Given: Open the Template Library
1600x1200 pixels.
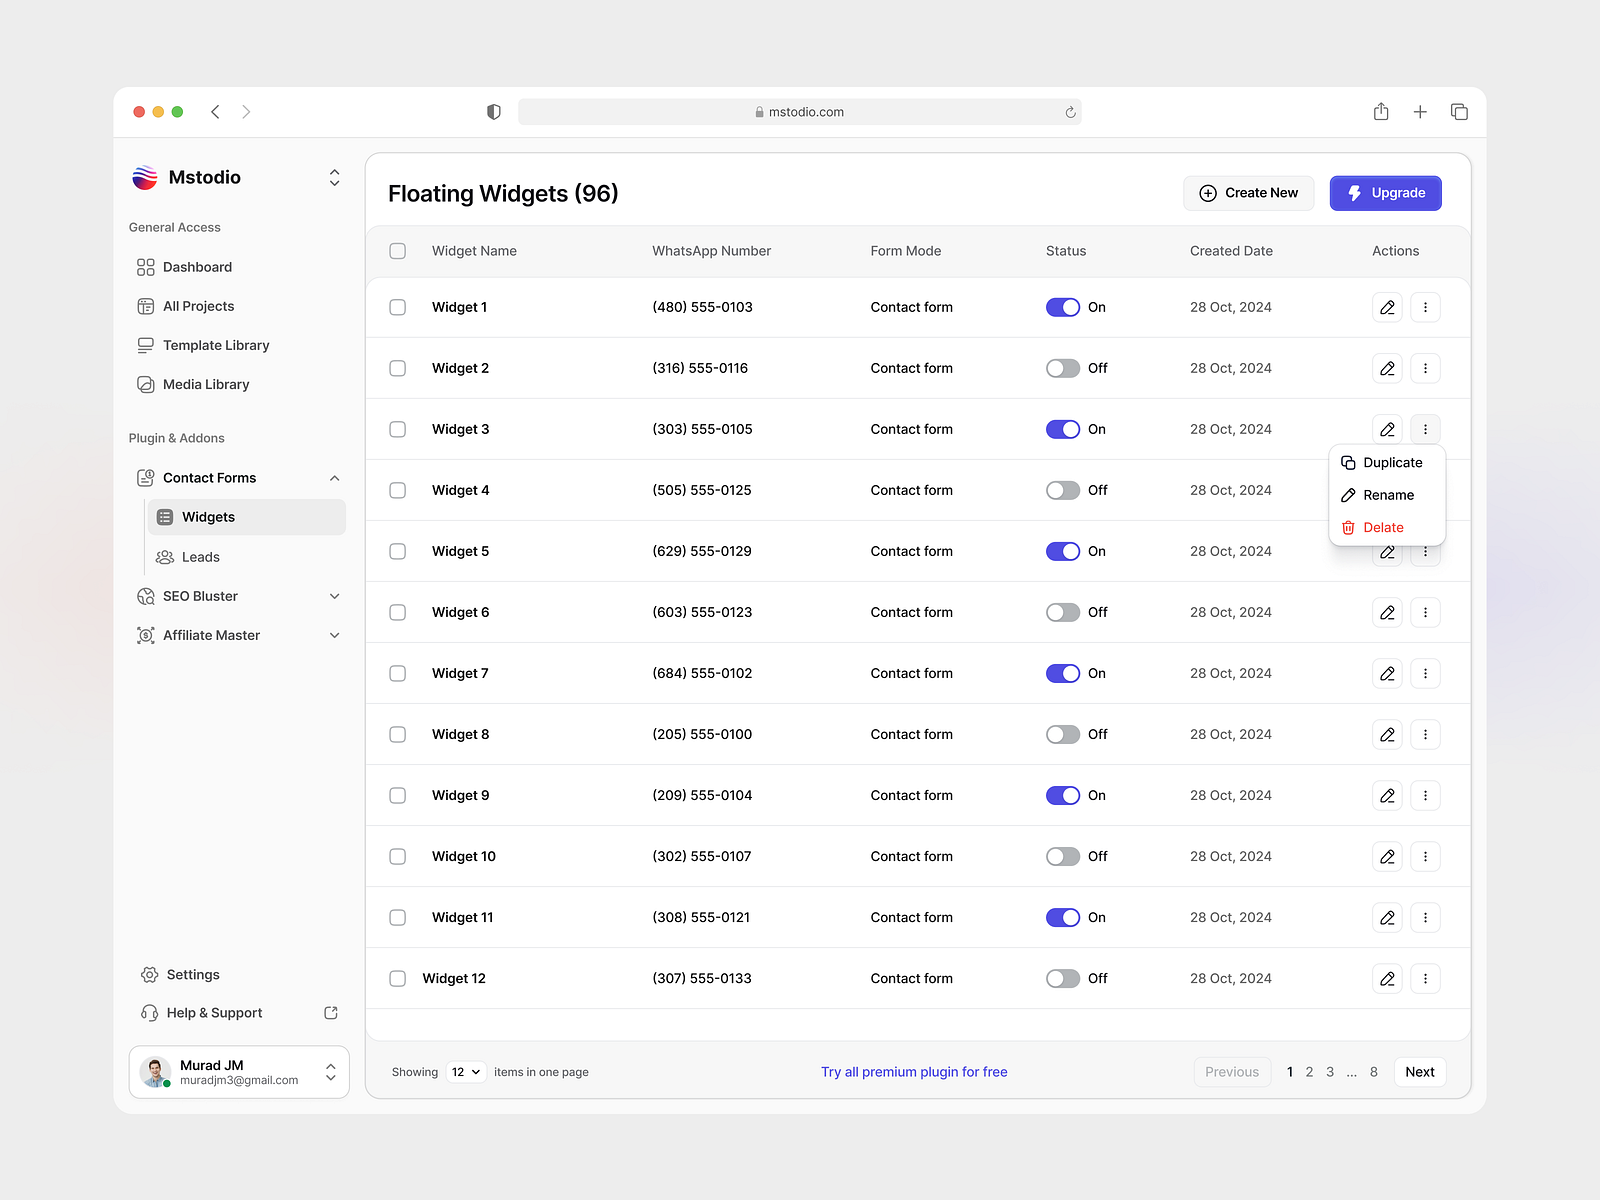Looking at the screenshot, I should [216, 345].
